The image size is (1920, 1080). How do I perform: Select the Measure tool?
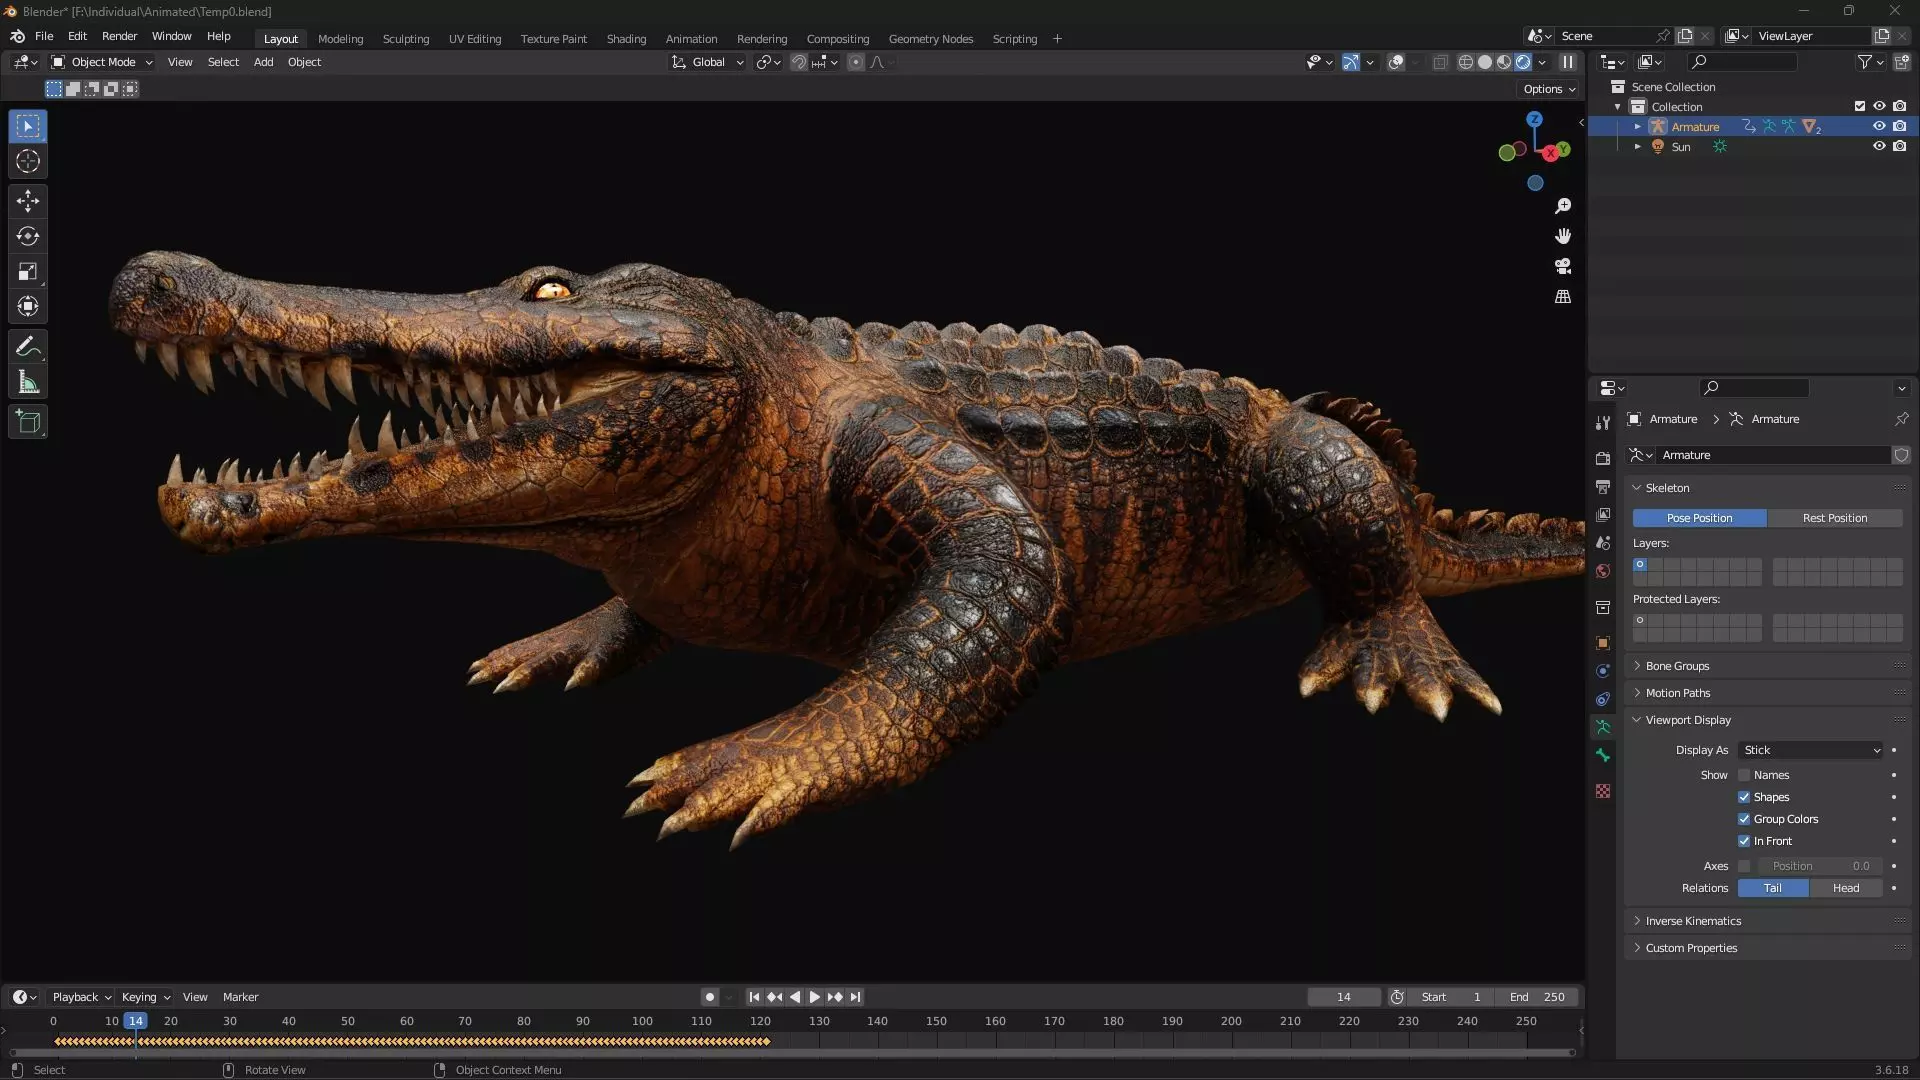tap(28, 382)
